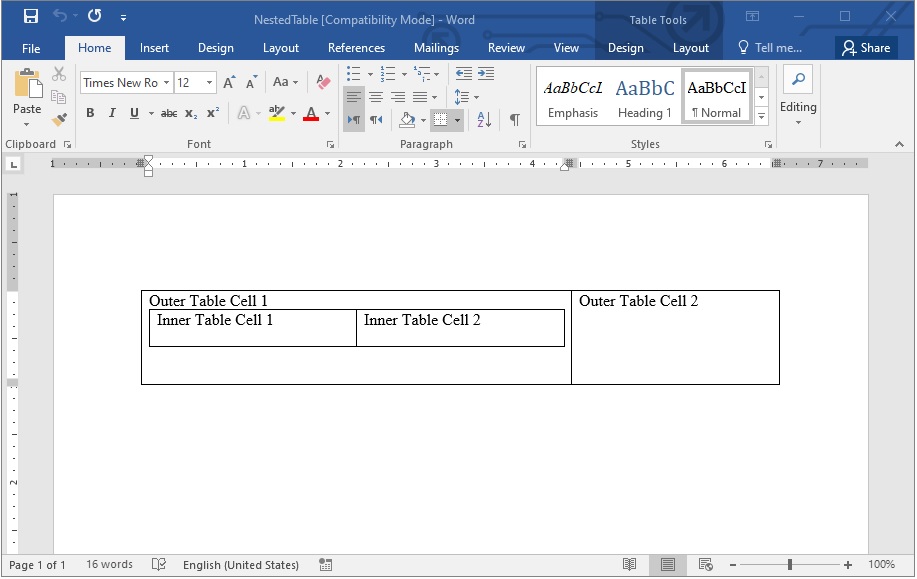Switch to the Mailings ribbon tab
This screenshot has height=579, width=917.
(x=436, y=47)
